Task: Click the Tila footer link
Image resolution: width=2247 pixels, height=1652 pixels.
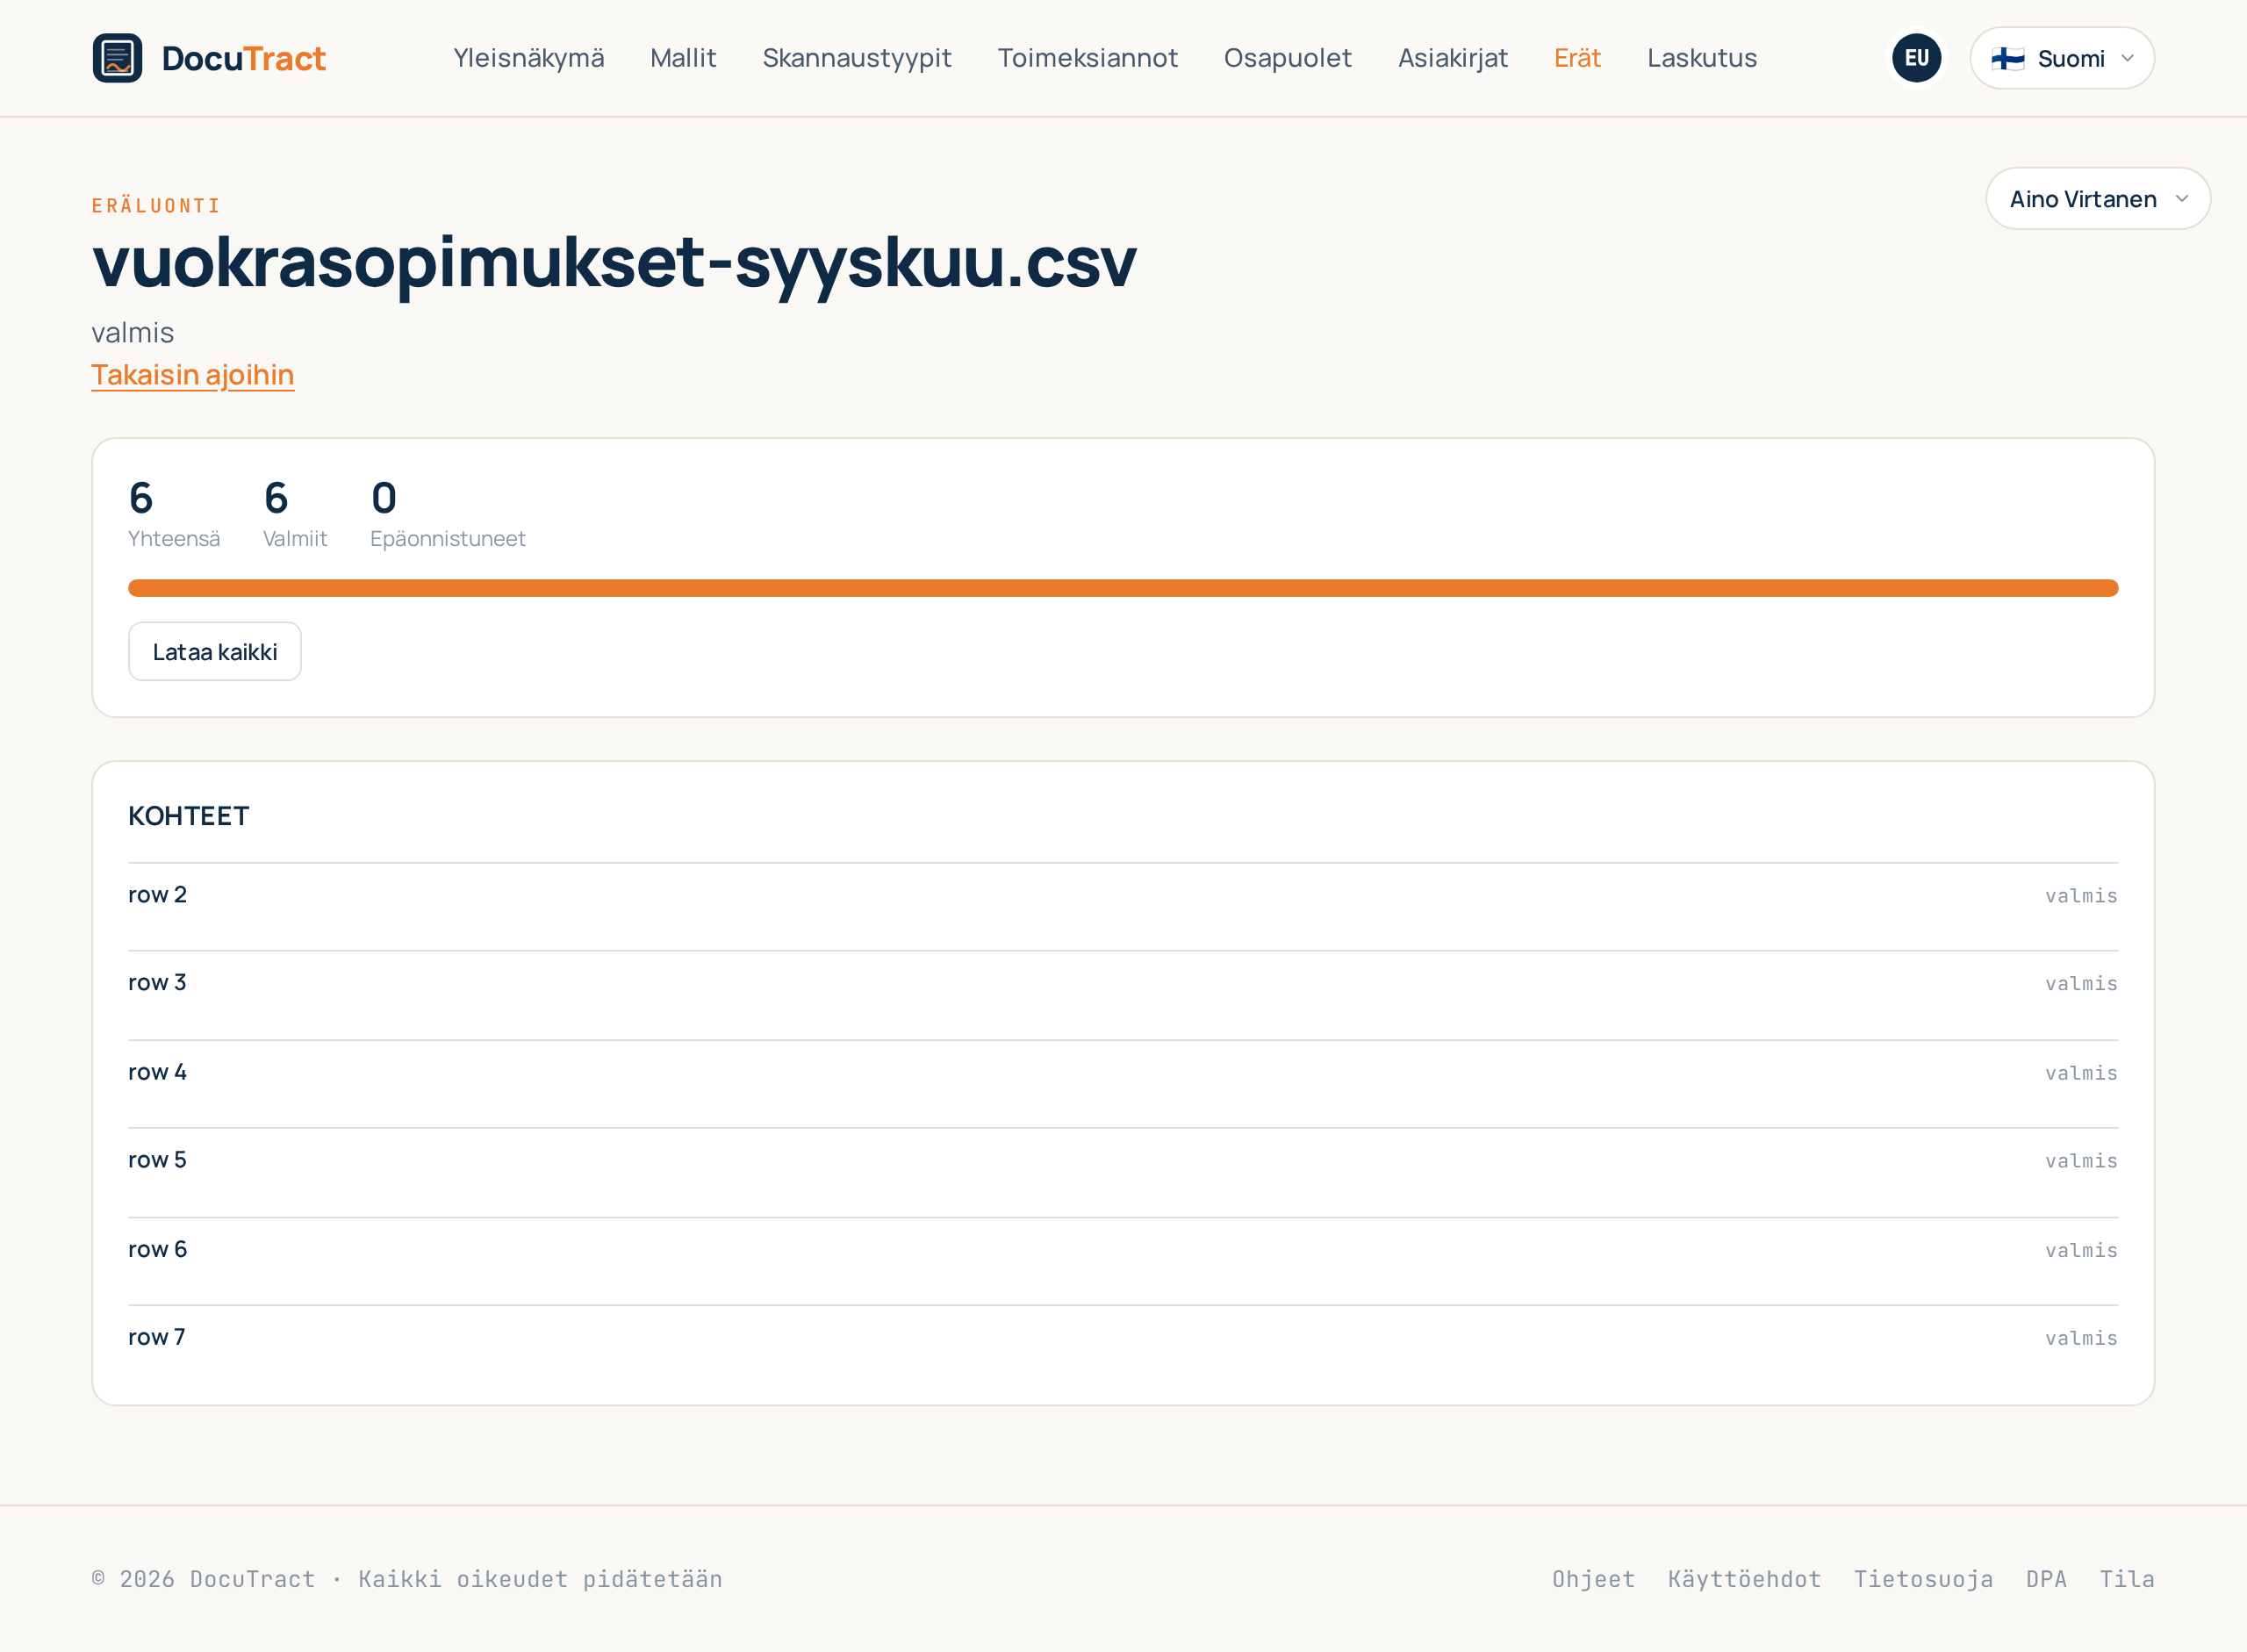Action: pyautogui.click(x=2126, y=1579)
